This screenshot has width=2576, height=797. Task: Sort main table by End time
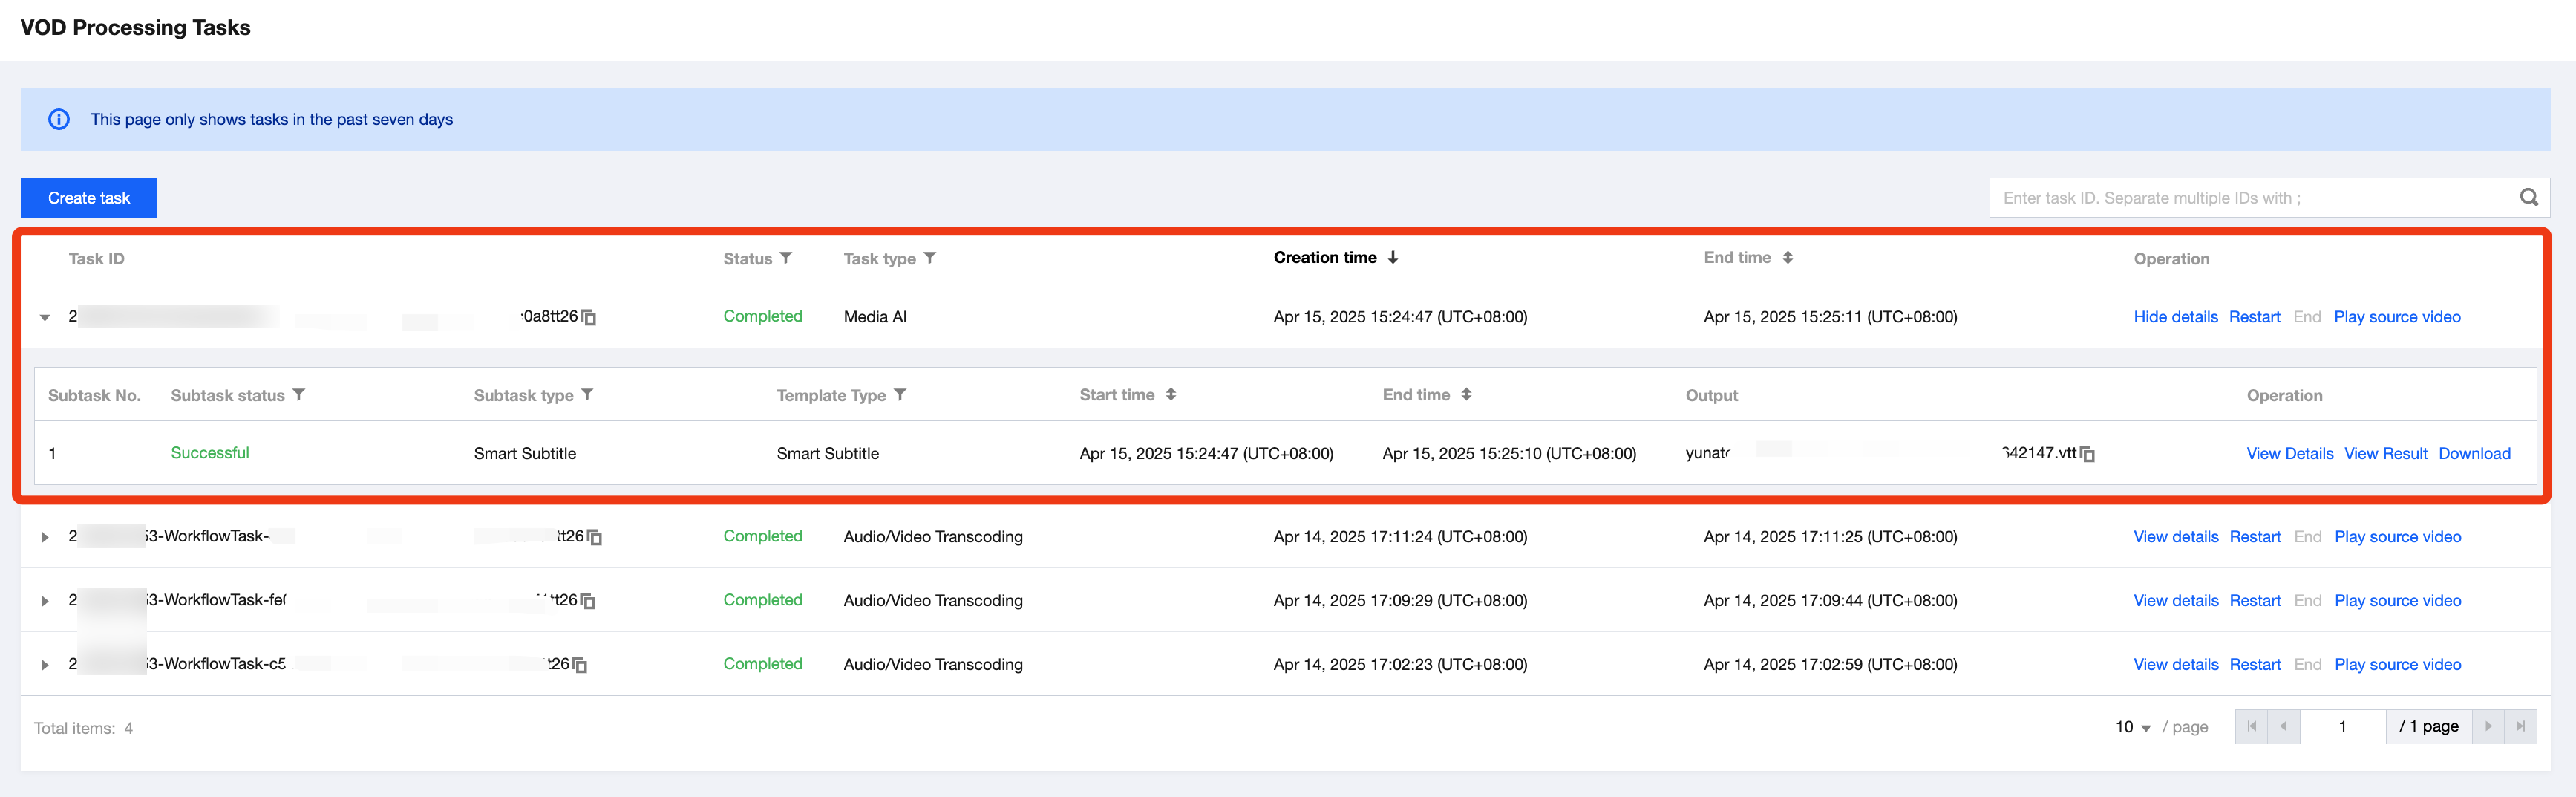[1787, 258]
